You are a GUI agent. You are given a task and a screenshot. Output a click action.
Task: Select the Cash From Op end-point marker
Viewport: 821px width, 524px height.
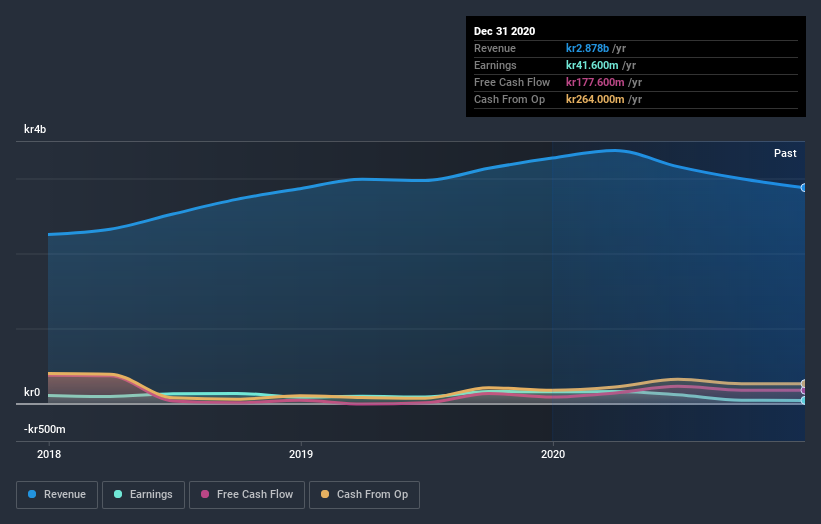(x=803, y=384)
